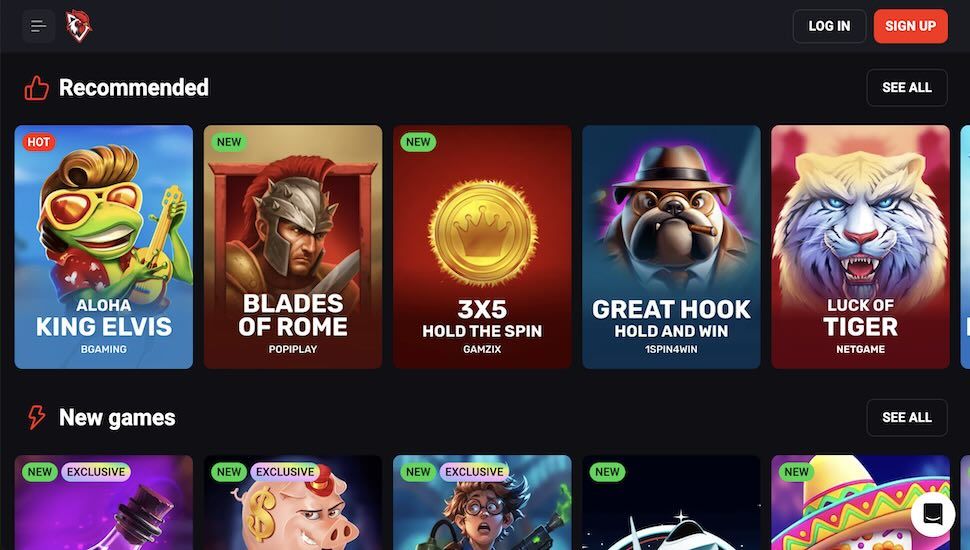Log in with the LOG IN button
970x550 pixels.
pos(829,26)
